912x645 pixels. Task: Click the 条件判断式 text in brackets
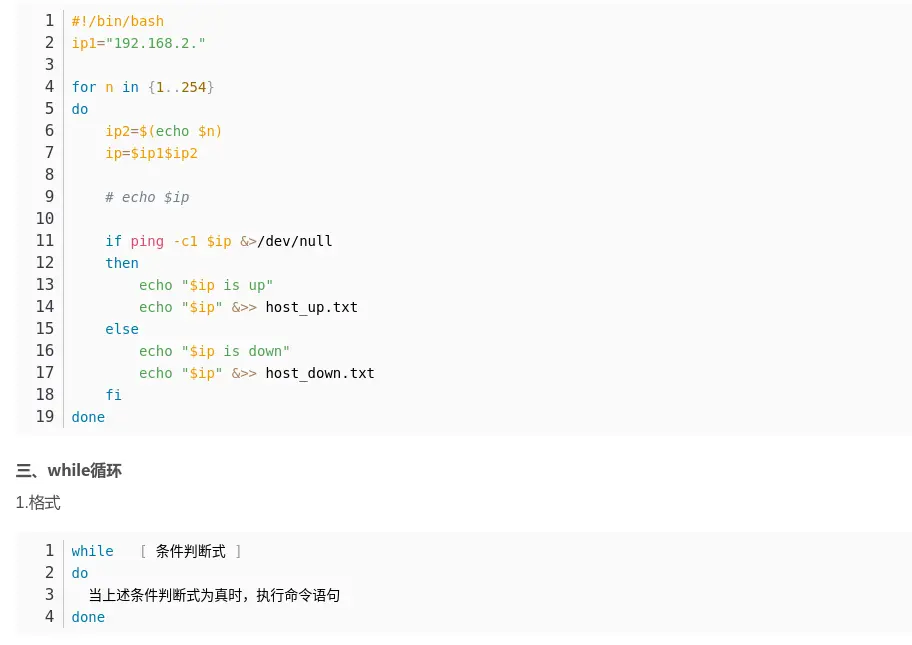coord(190,551)
